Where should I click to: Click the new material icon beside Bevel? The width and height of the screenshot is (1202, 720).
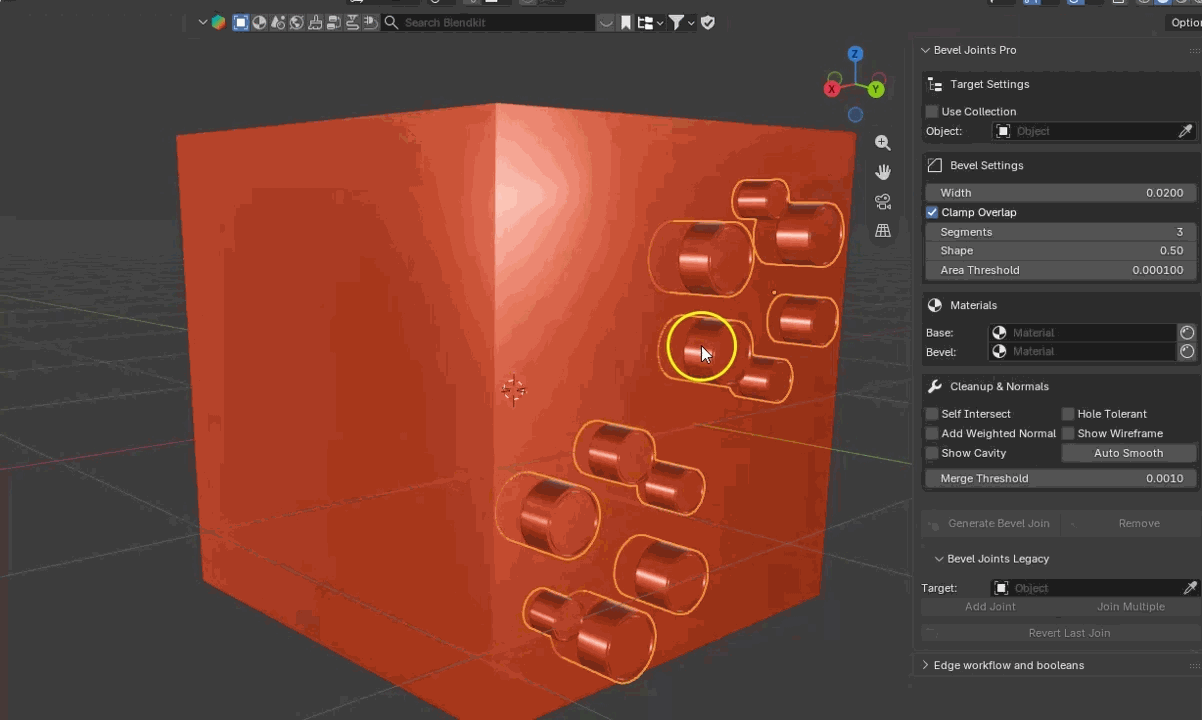tap(1187, 352)
